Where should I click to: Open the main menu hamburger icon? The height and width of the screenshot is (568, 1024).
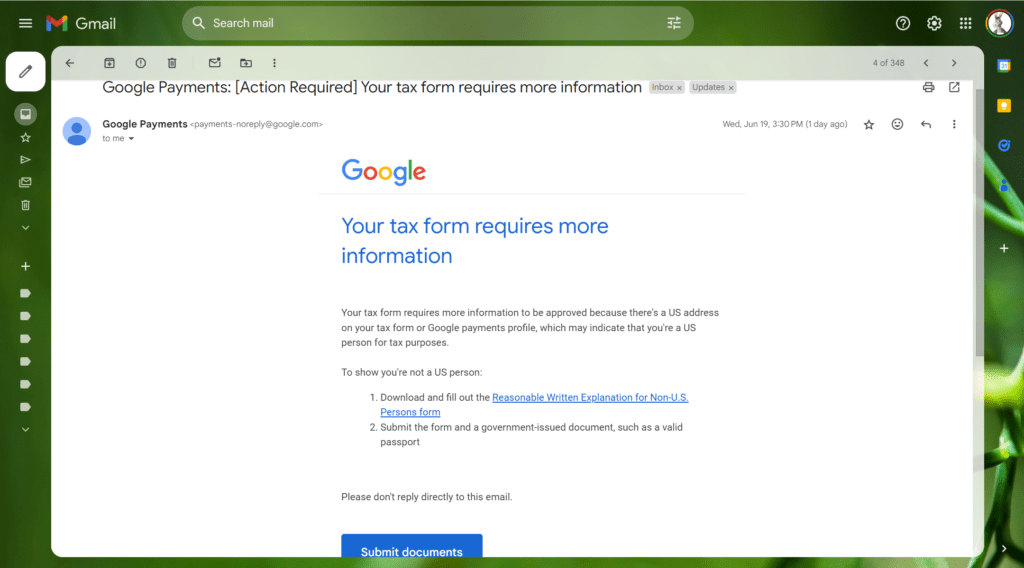(x=25, y=24)
